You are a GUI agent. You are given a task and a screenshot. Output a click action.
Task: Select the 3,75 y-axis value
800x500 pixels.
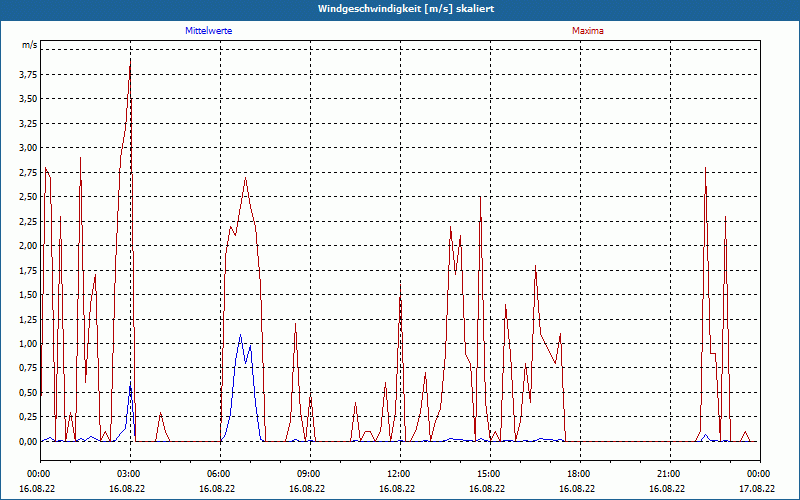pyautogui.click(x=28, y=74)
